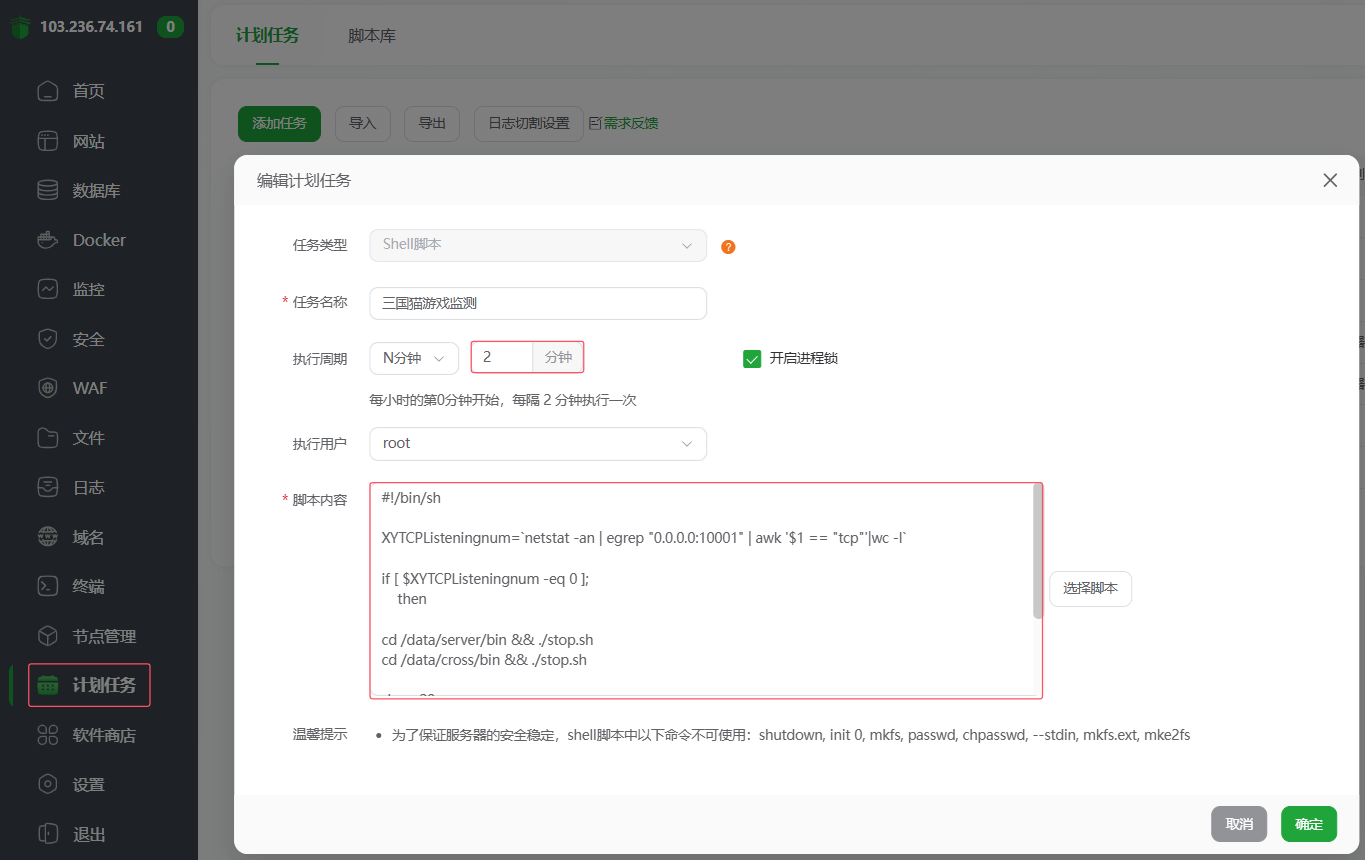Screen dimensions: 1365x860
Task: Click the orange help question mark icon
Action: (728, 247)
